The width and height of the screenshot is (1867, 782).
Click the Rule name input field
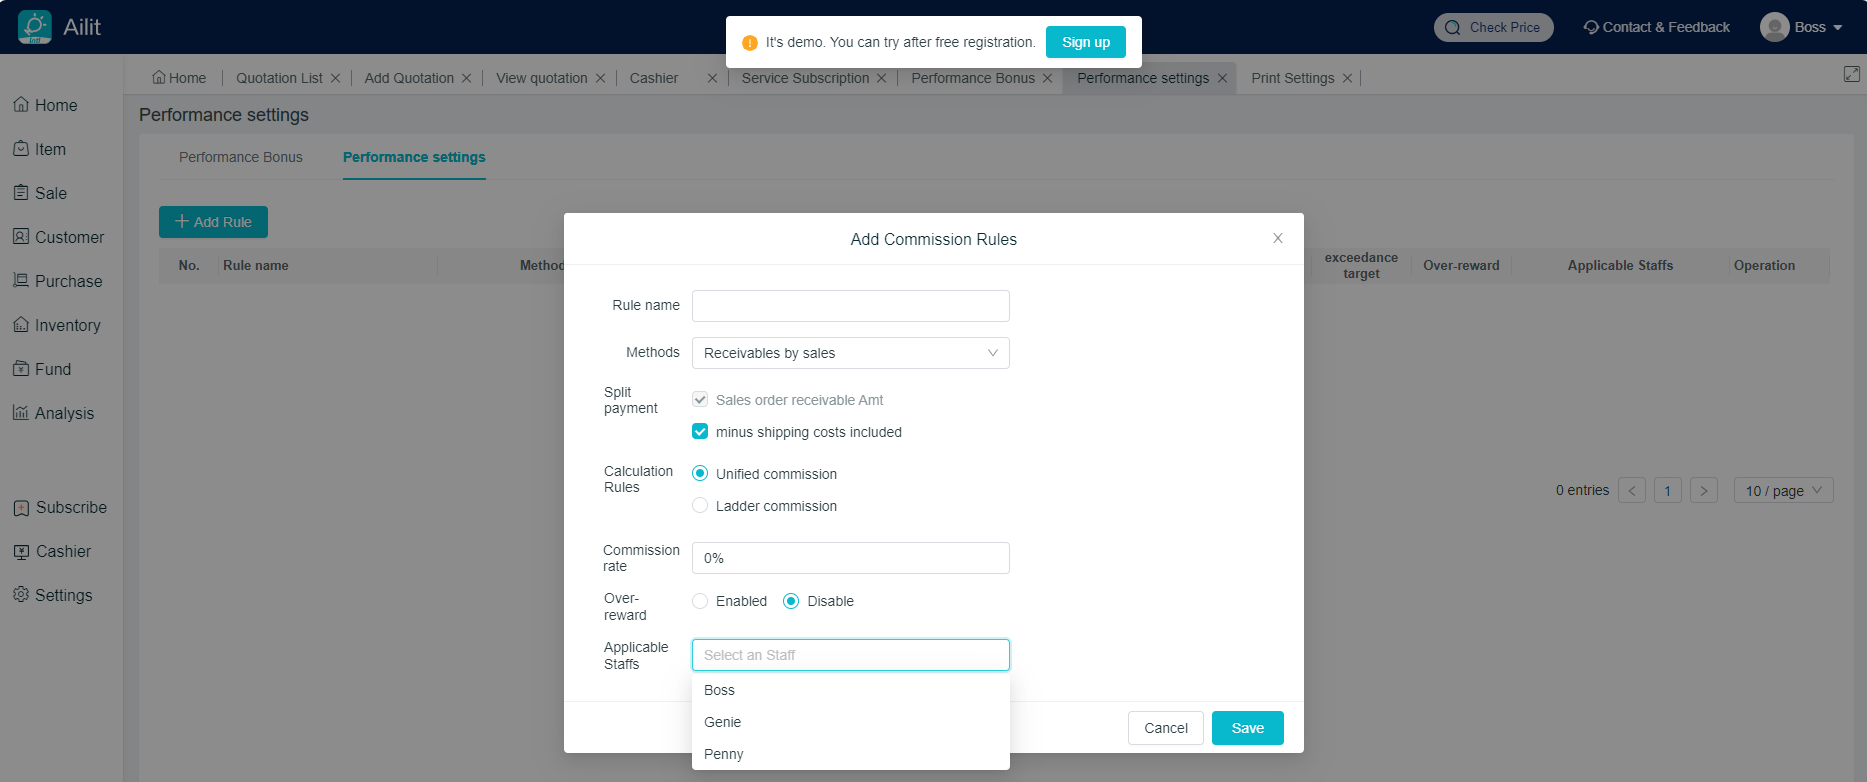pyautogui.click(x=850, y=306)
